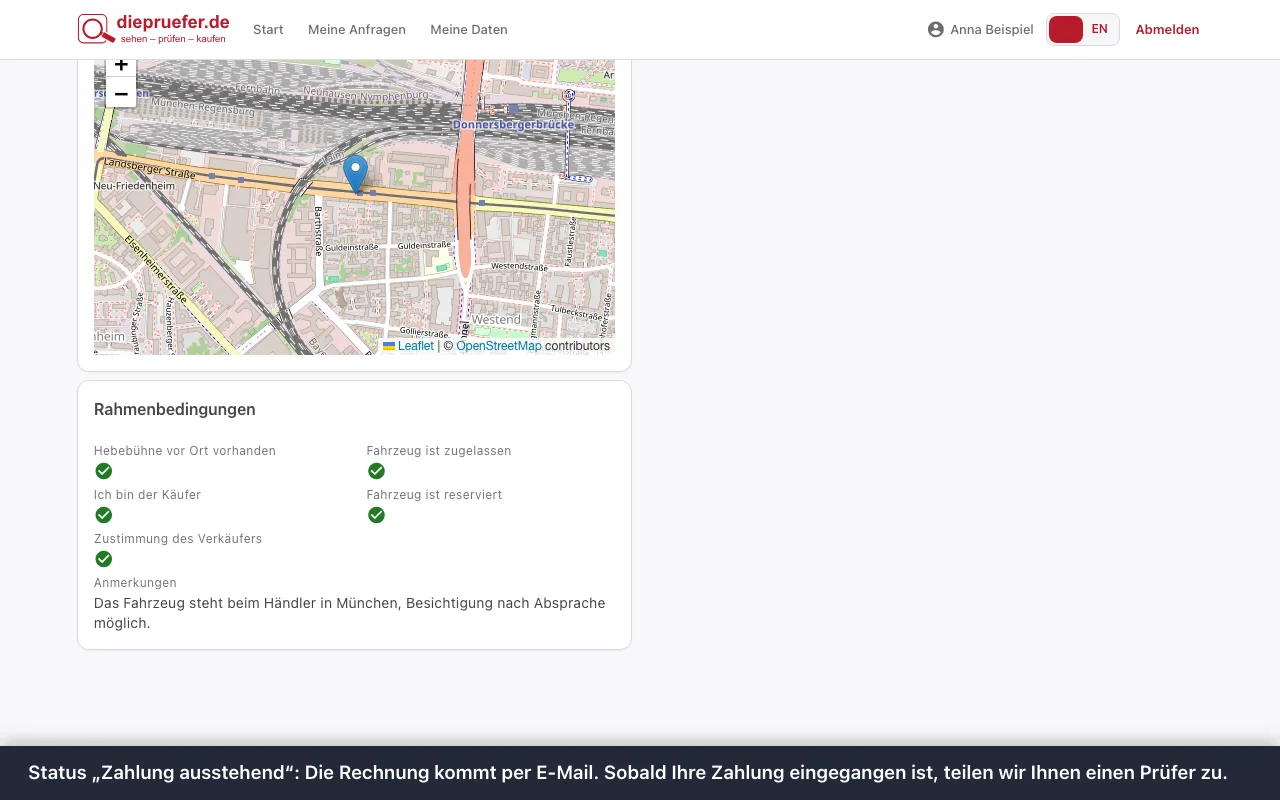Click the Fahrzeug ist zugelassen label
Screen dimensions: 1280x800
coord(439,451)
